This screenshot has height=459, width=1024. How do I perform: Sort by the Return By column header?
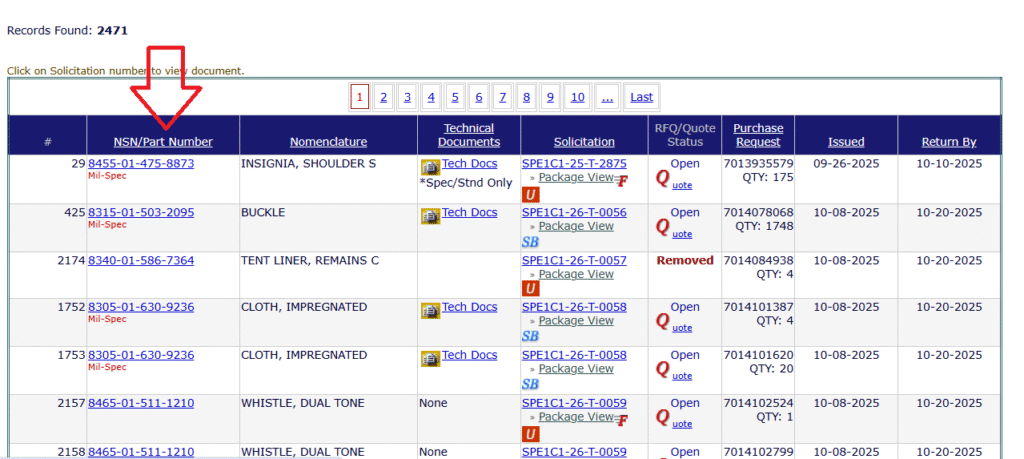948,142
